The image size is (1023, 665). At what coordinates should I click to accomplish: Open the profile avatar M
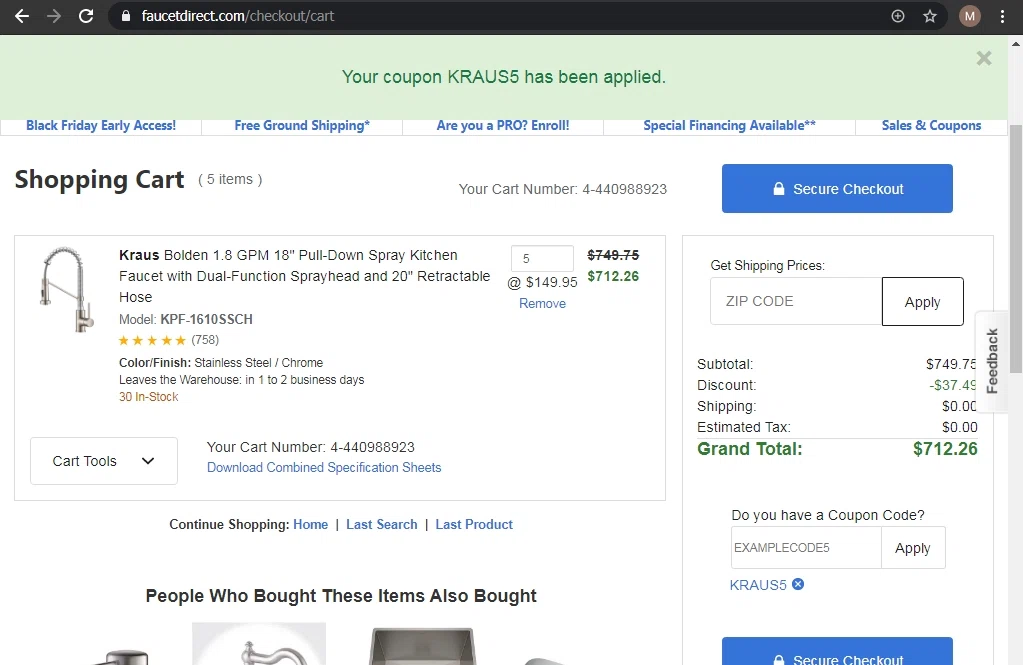pyautogui.click(x=970, y=16)
